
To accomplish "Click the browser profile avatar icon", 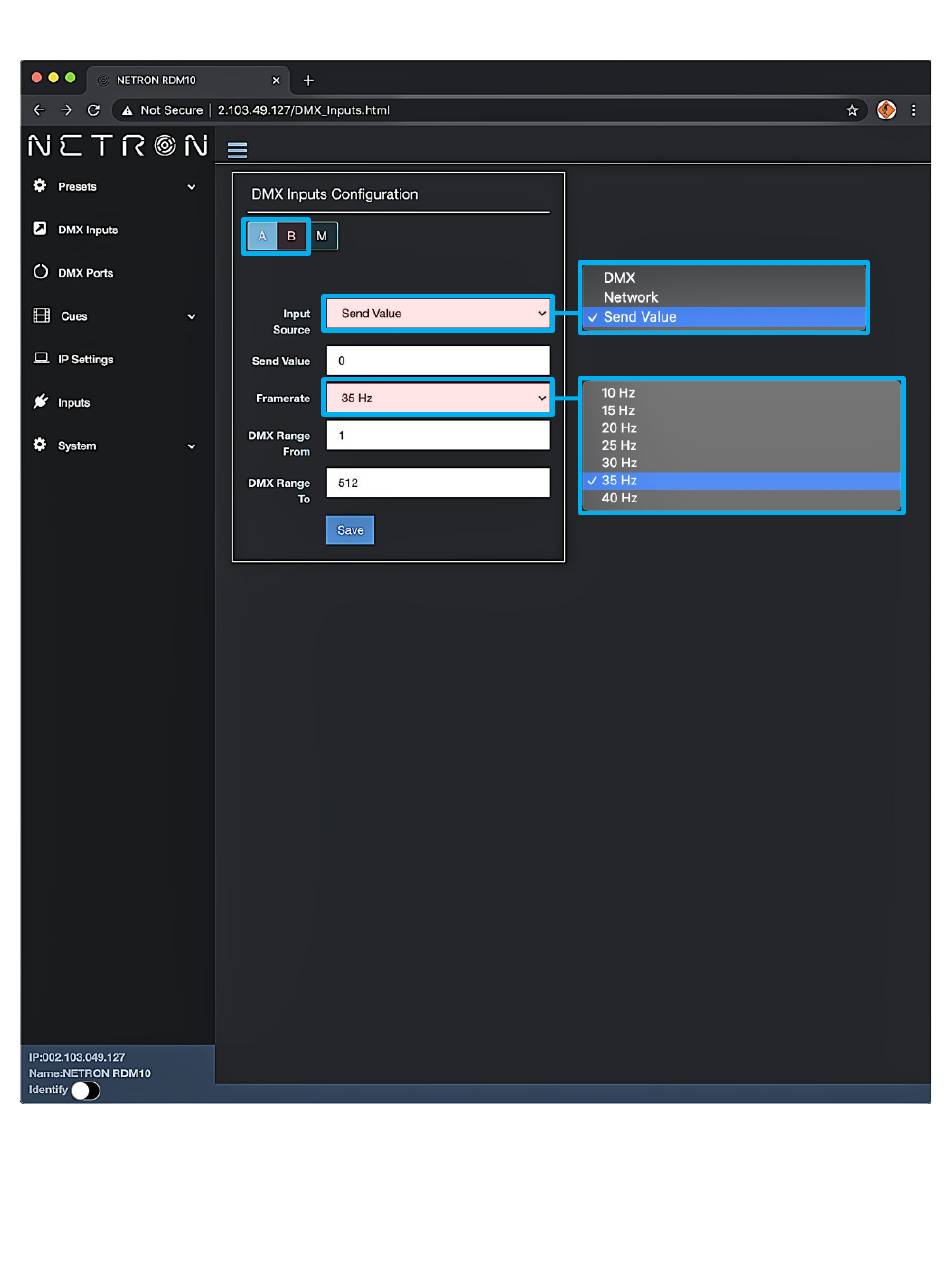I will [886, 110].
